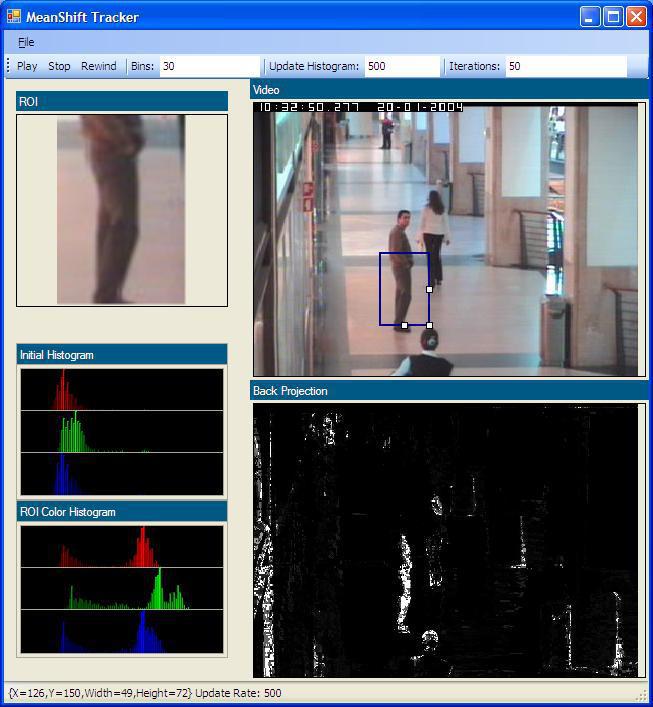Click the 'ROI' panel header

[122, 101]
